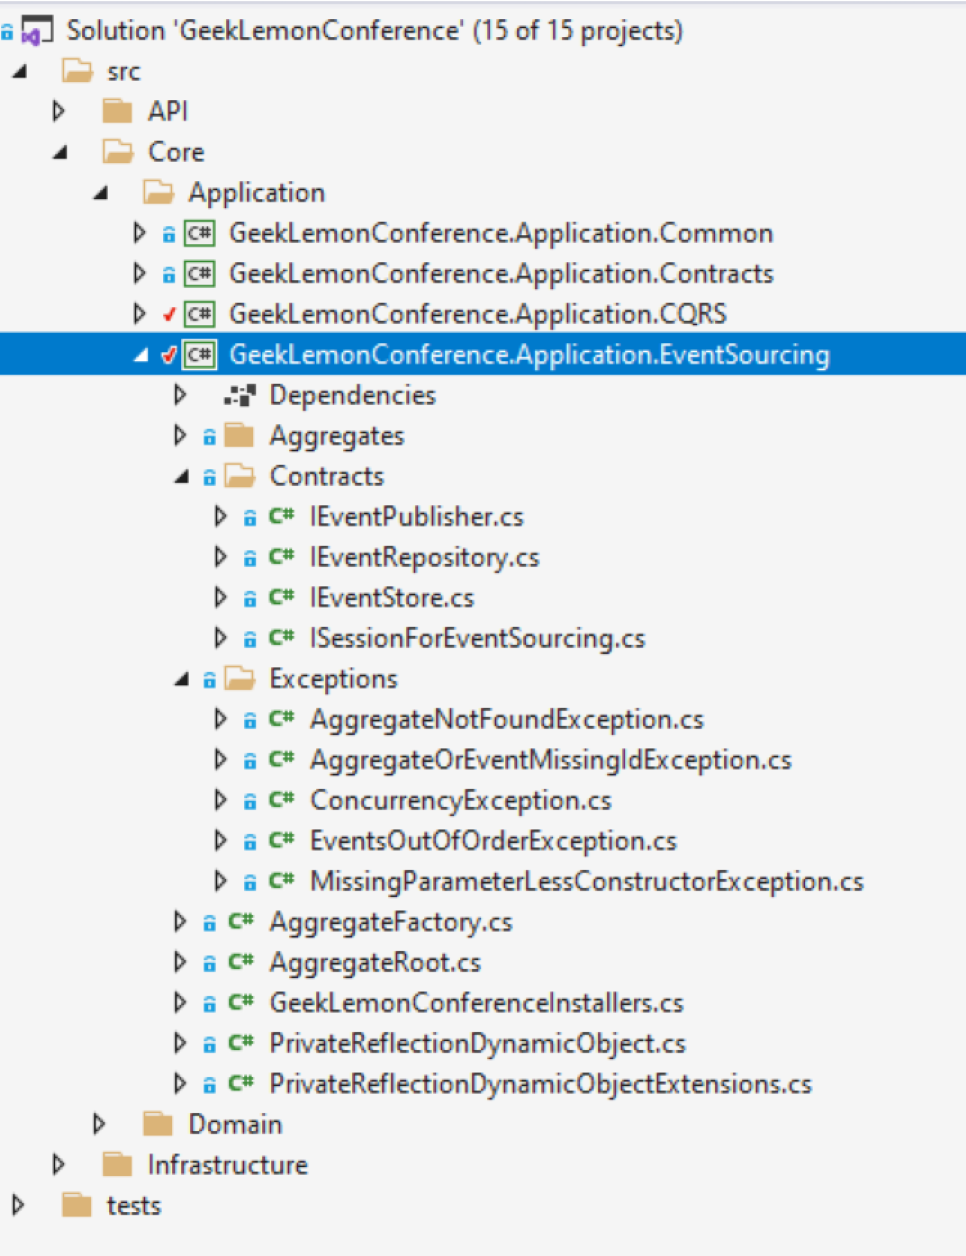This screenshot has height=1256, width=966.
Task: Select the Aggregates folder label
Action: click(x=337, y=436)
